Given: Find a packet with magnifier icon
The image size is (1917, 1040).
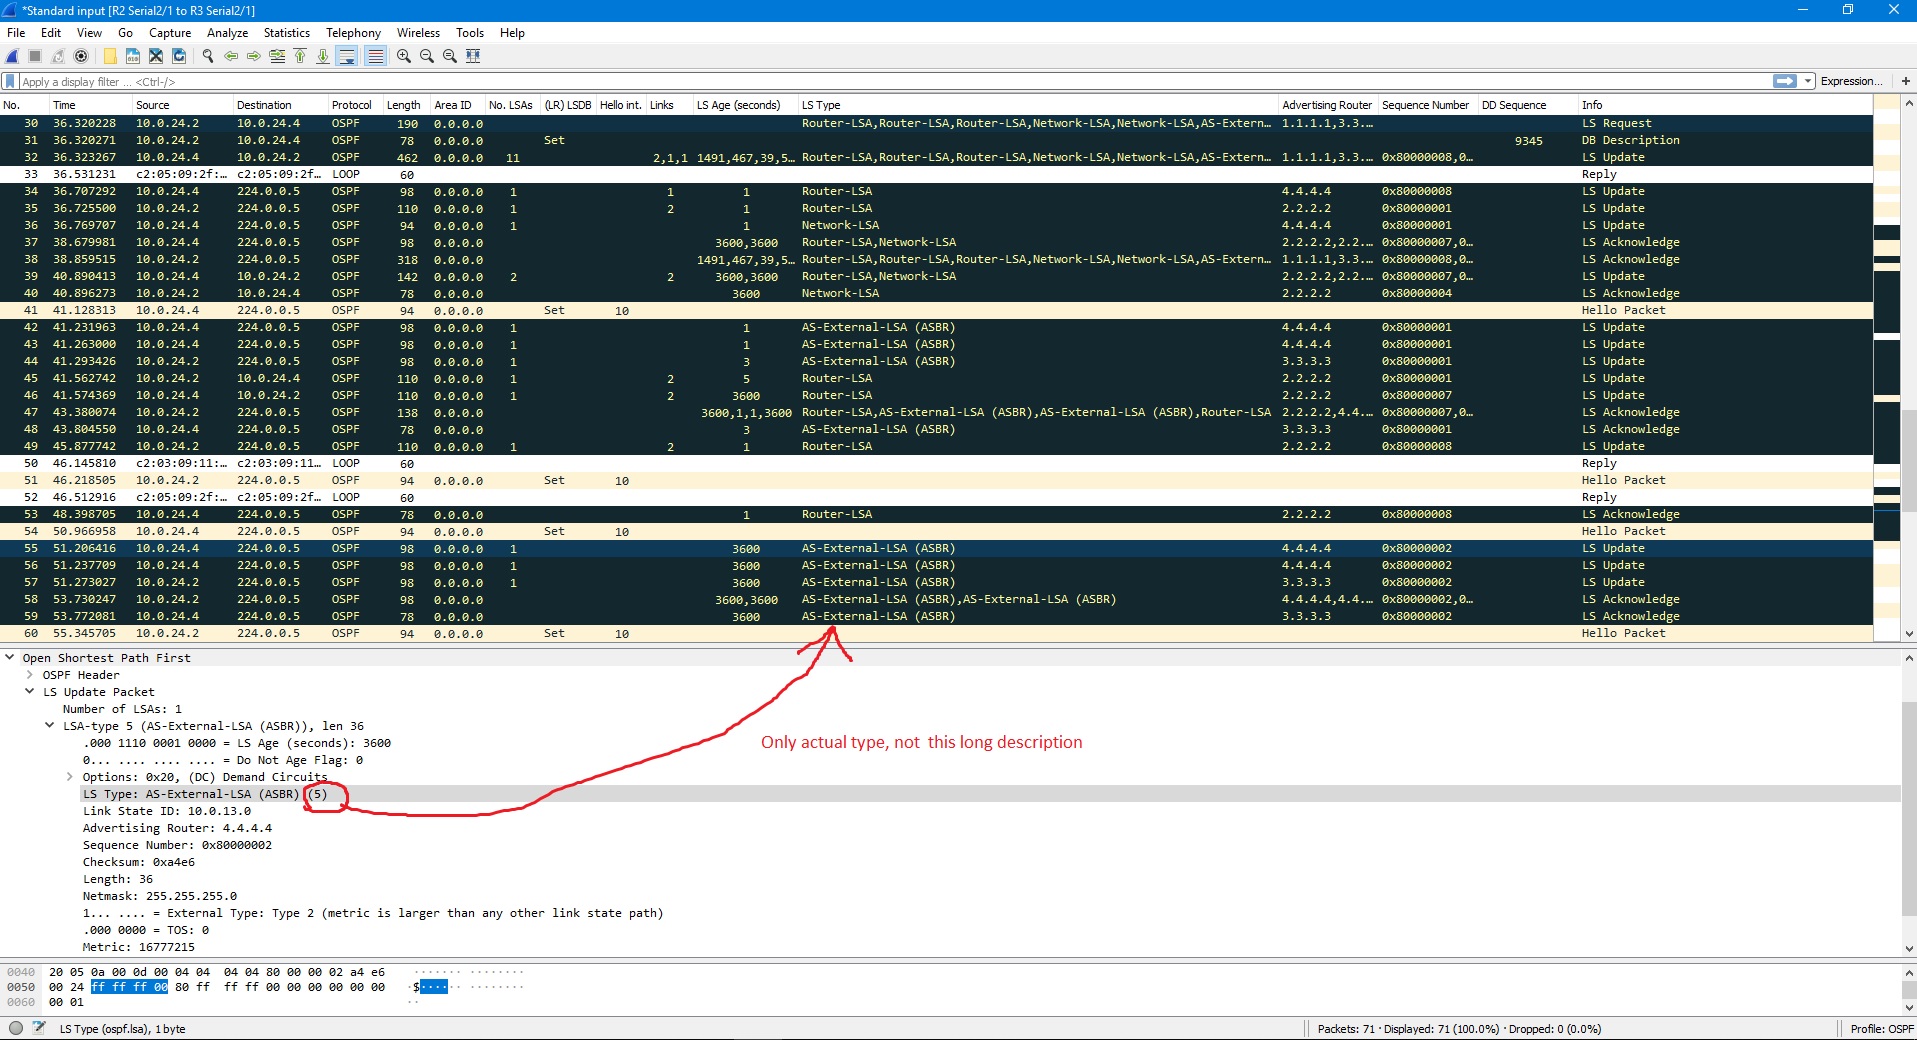Looking at the screenshot, I should (x=208, y=56).
